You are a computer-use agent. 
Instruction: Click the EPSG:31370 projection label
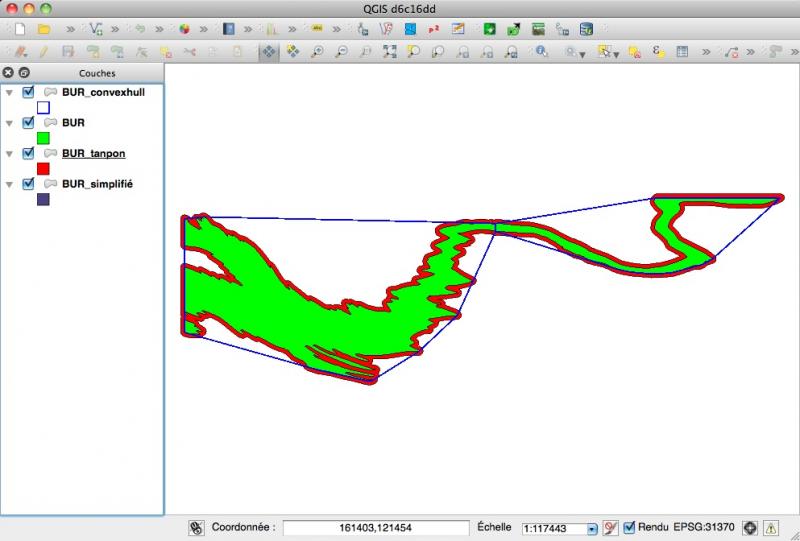[x=704, y=527]
